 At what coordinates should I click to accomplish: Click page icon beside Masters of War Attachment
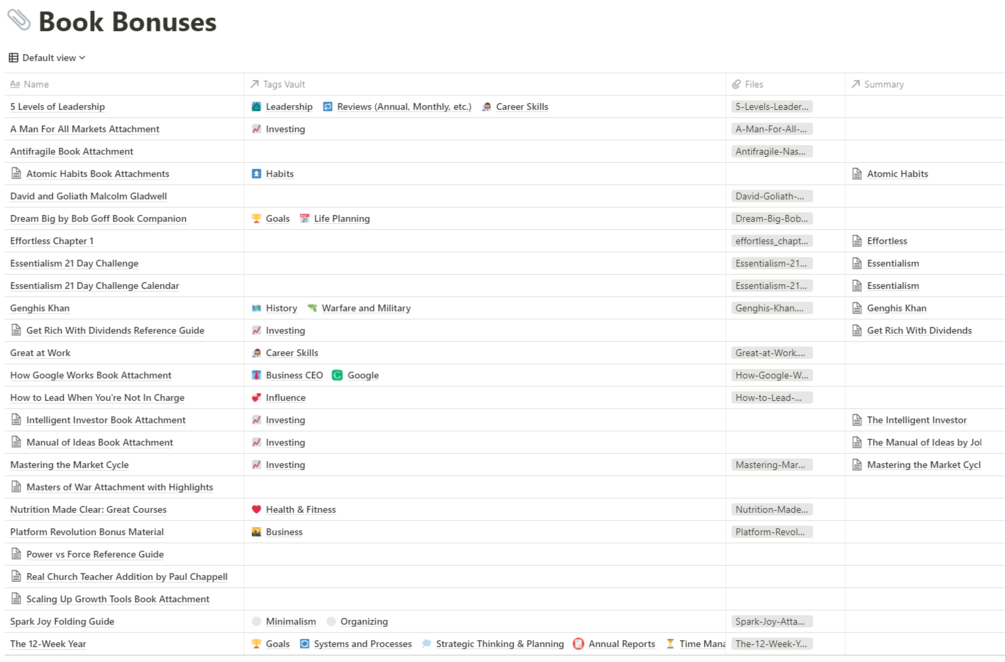[17, 487]
